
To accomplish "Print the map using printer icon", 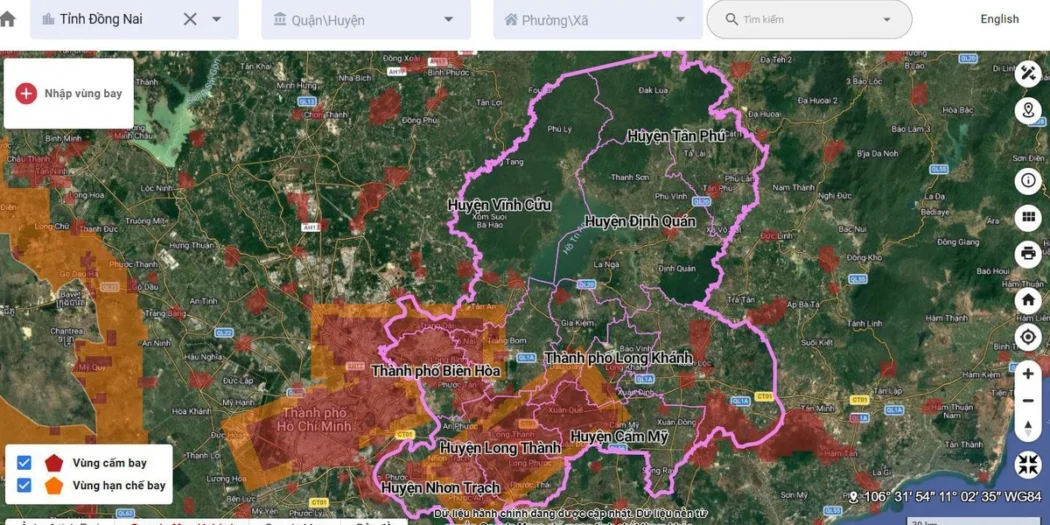I will 1027,254.
